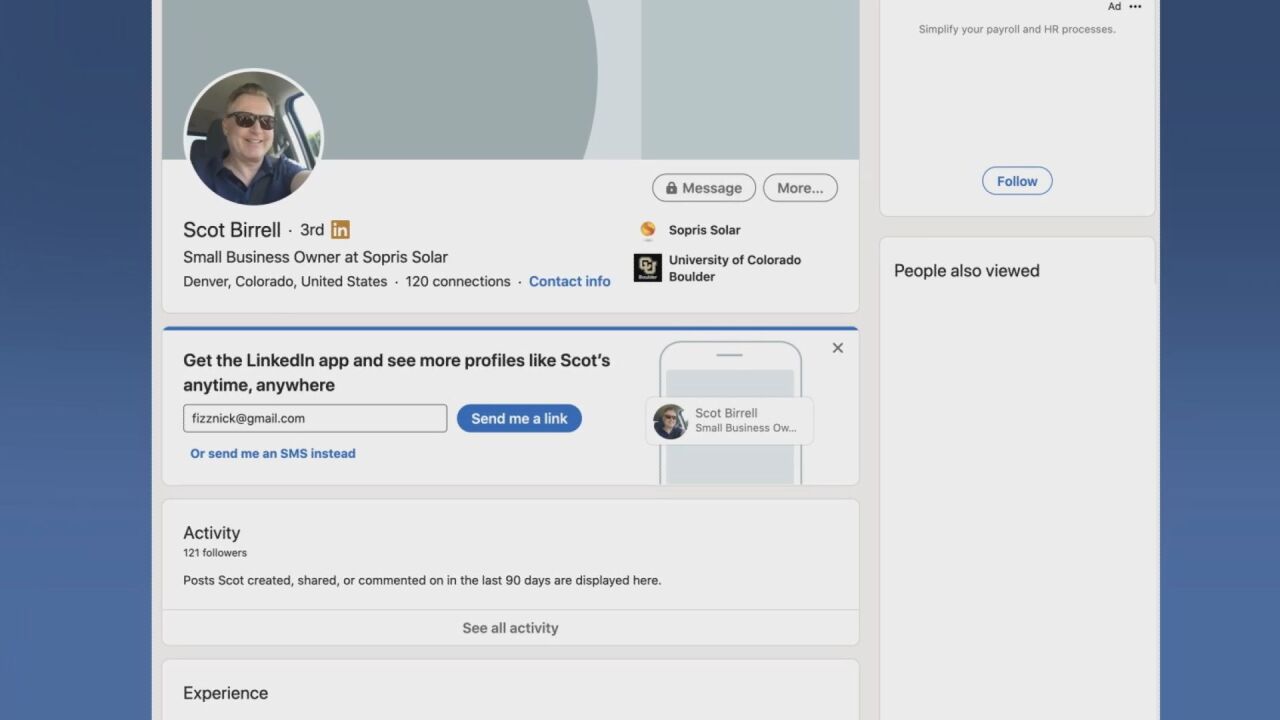Click the Activity section heading
The image size is (1280, 720).
[212, 533]
